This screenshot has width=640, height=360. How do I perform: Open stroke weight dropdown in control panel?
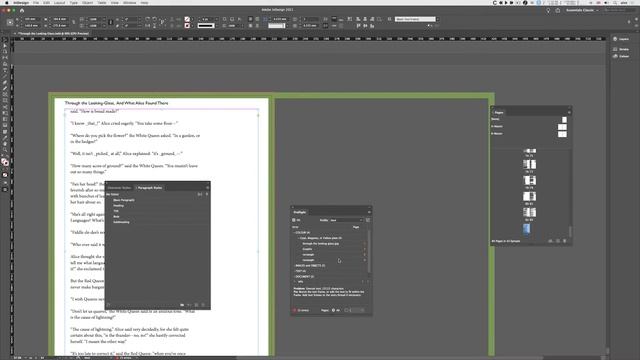pyautogui.click(x=216, y=19)
